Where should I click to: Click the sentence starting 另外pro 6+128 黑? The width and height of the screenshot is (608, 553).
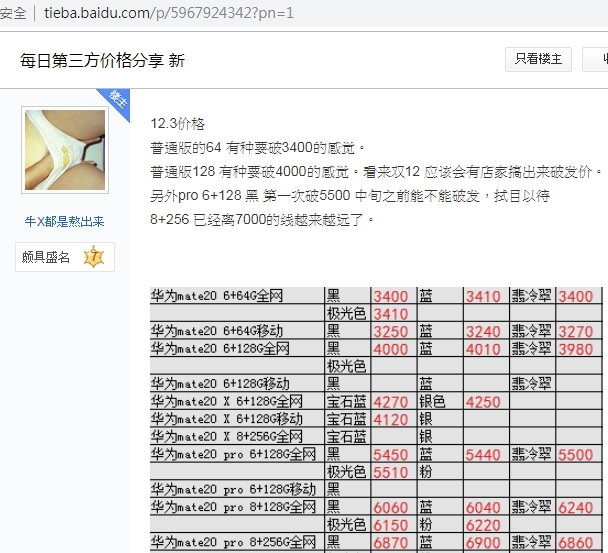[350, 196]
